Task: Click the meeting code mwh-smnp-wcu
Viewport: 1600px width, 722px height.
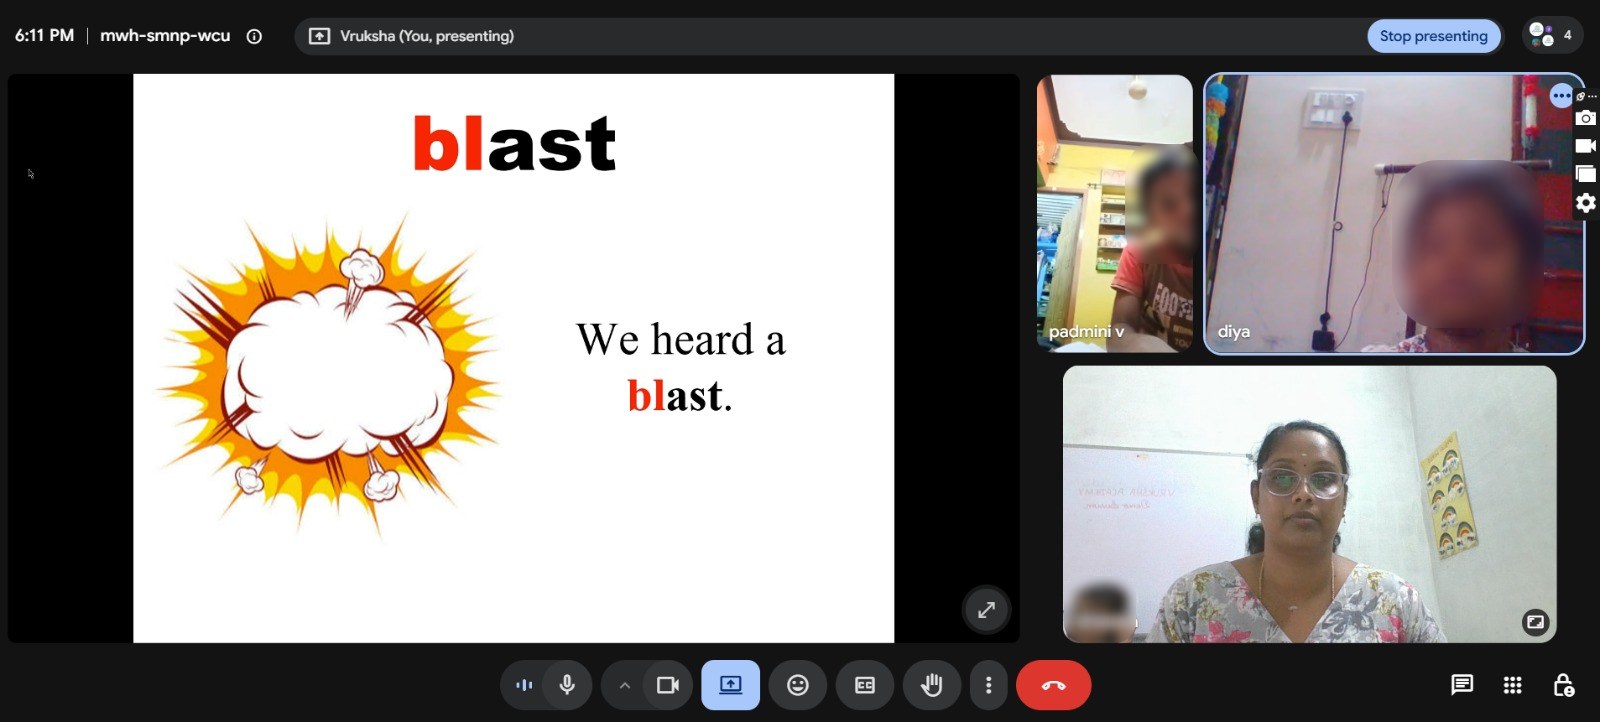Action: tap(165, 35)
